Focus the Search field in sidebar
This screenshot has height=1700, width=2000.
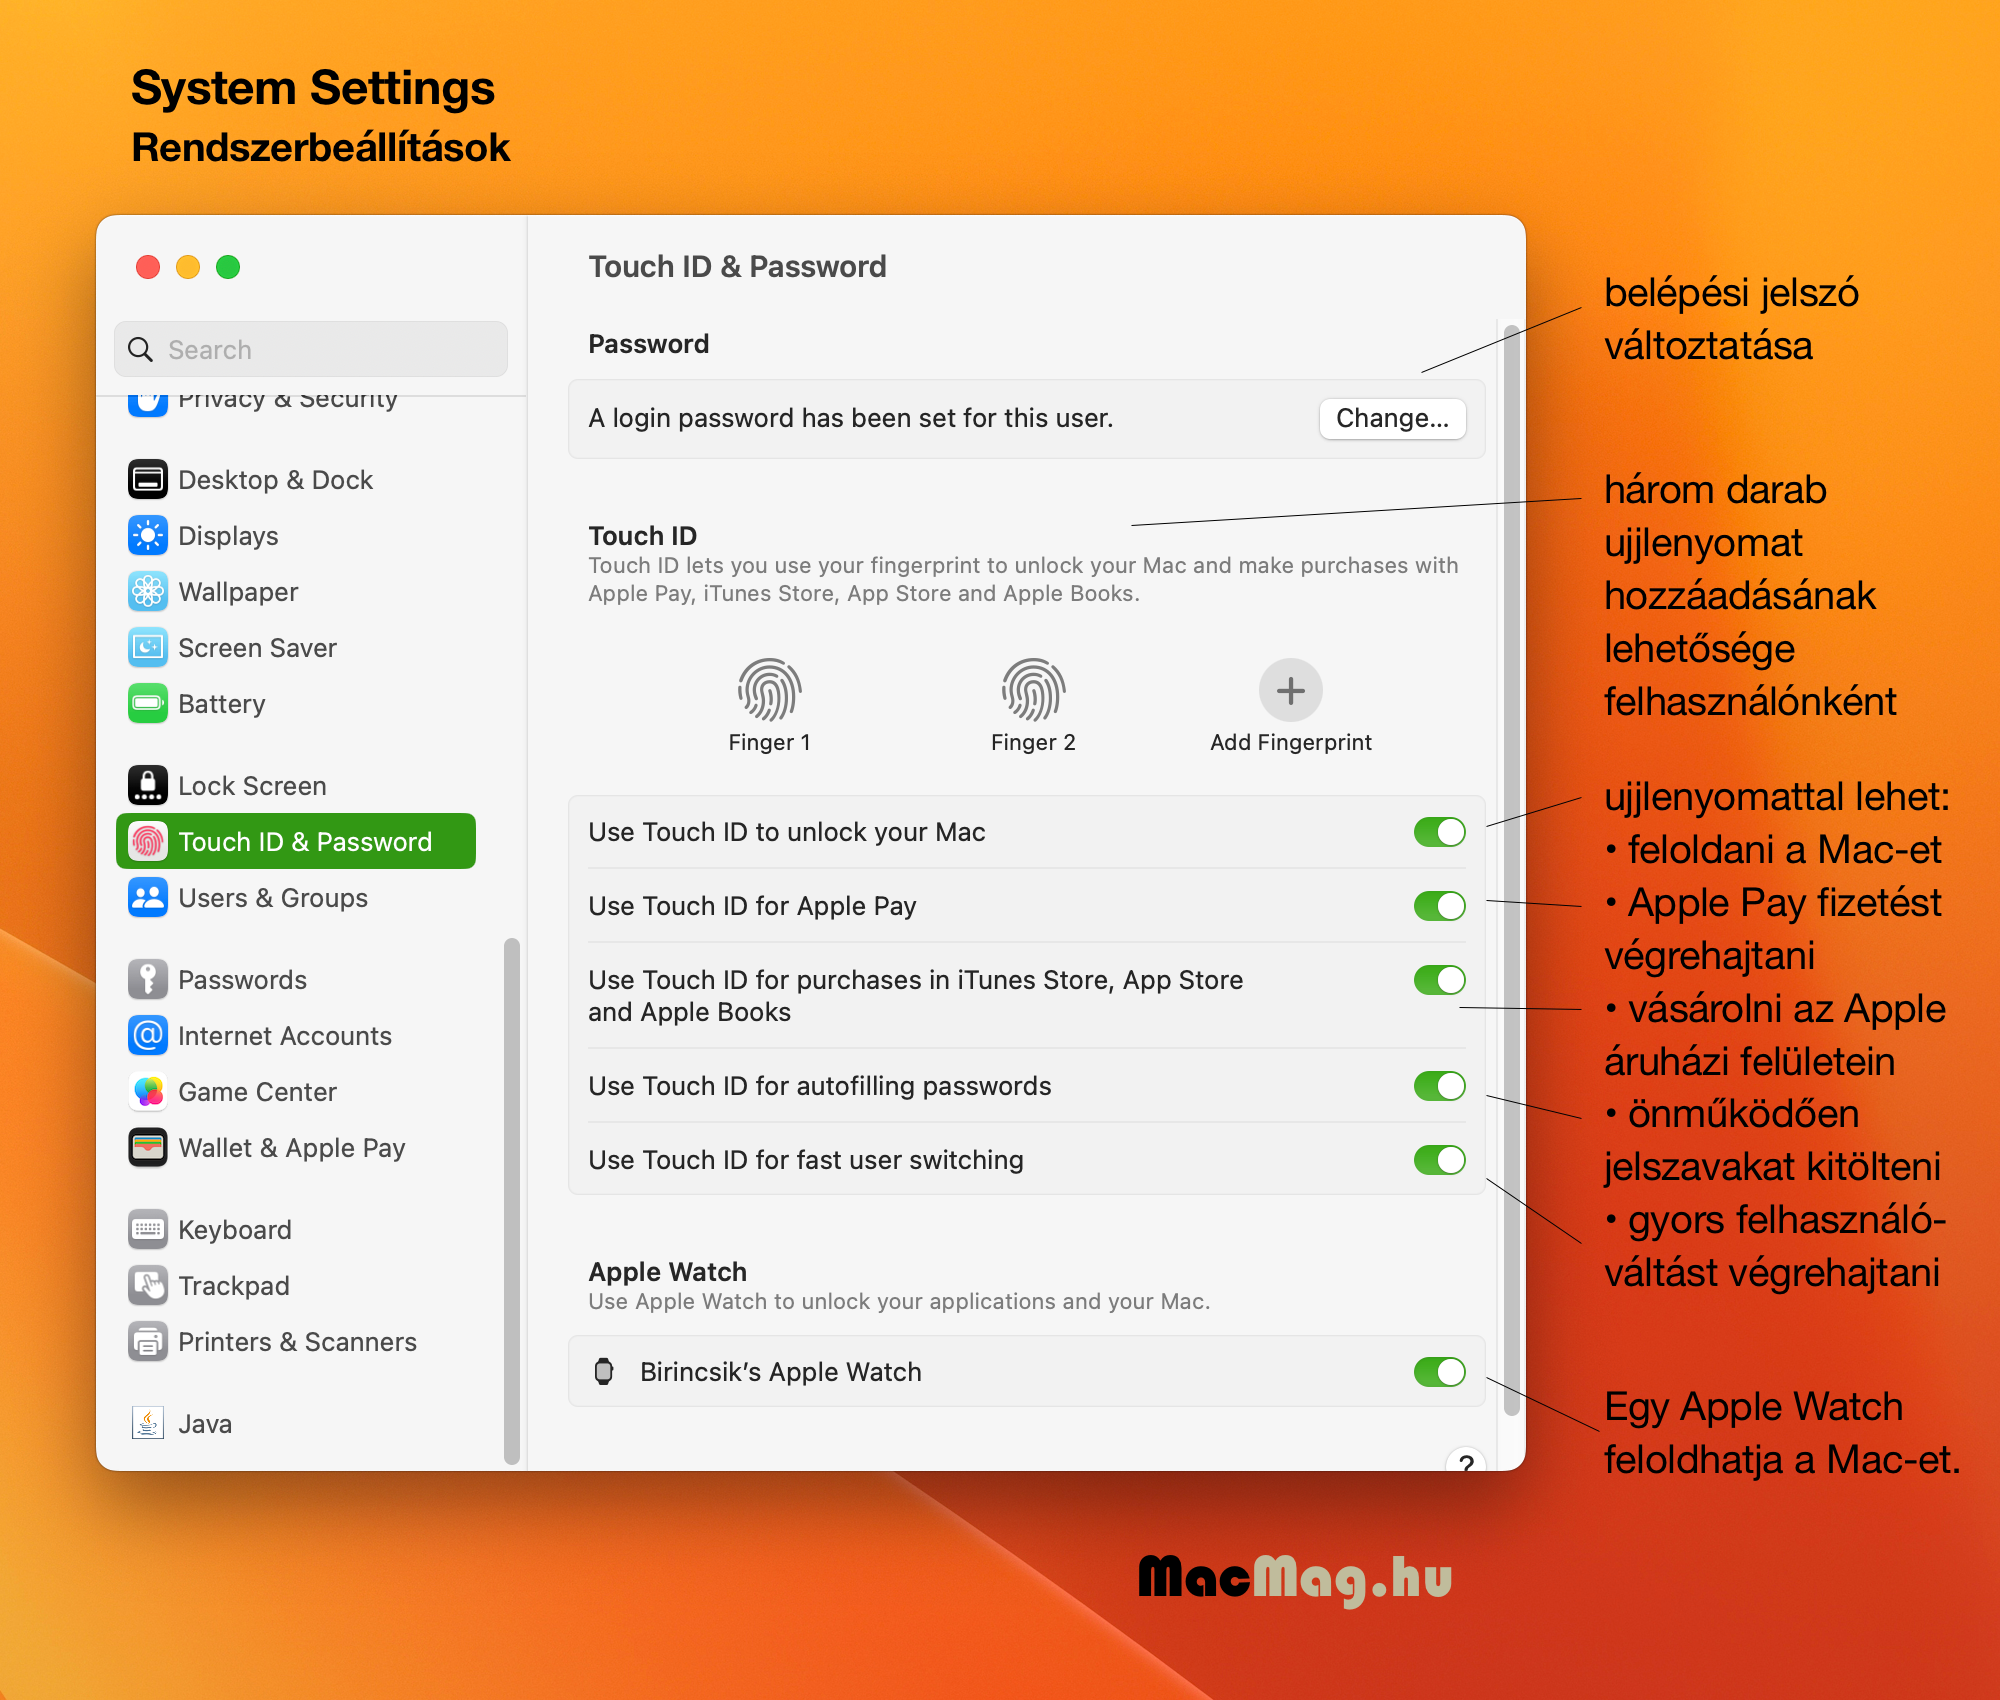tap(311, 349)
